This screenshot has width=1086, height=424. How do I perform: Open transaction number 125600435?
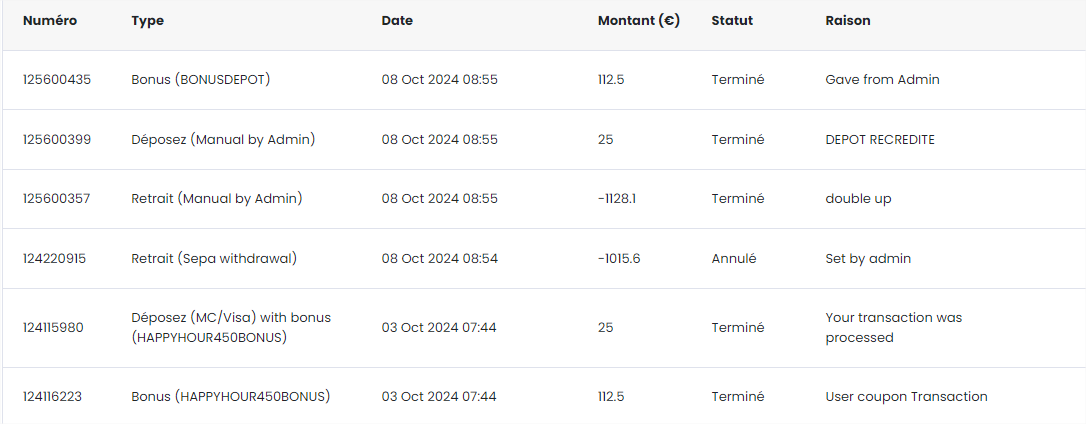pyautogui.click(x=57, y=80)
